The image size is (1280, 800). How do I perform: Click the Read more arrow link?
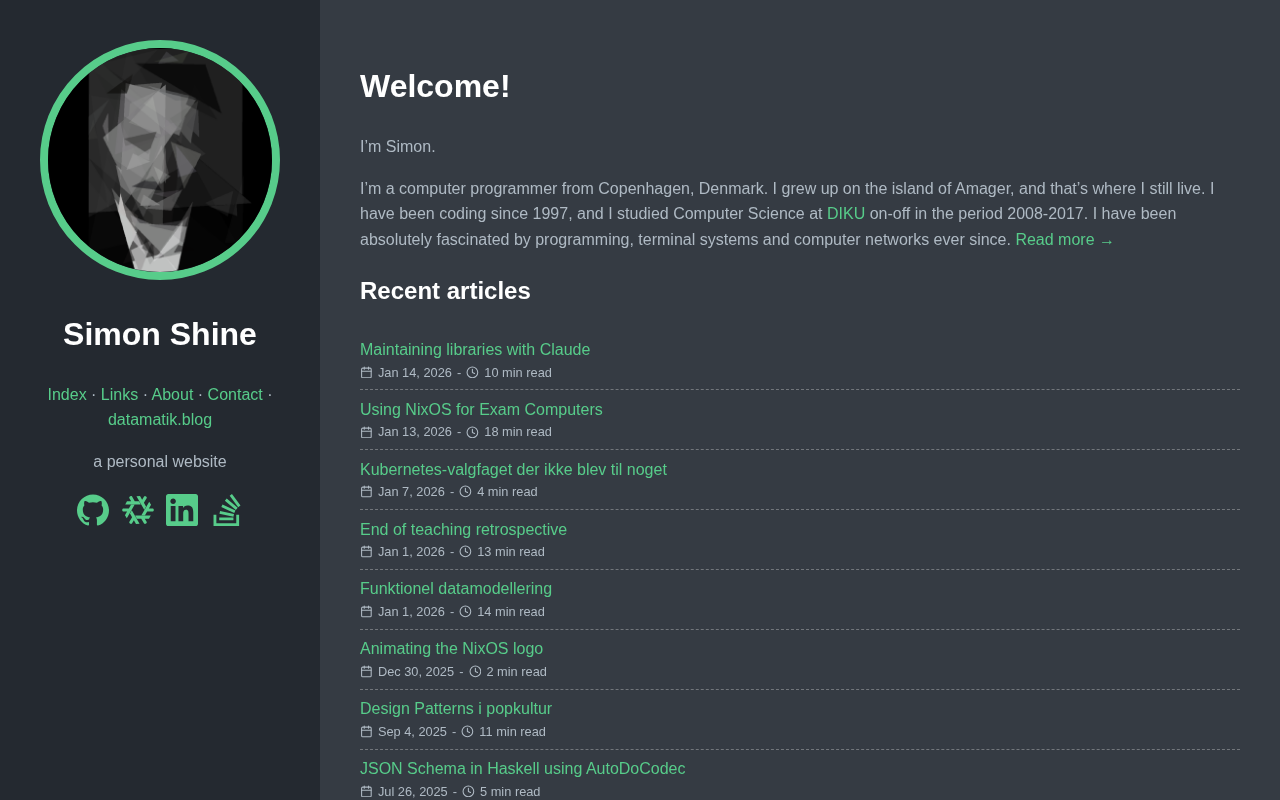coord(1064,240)
